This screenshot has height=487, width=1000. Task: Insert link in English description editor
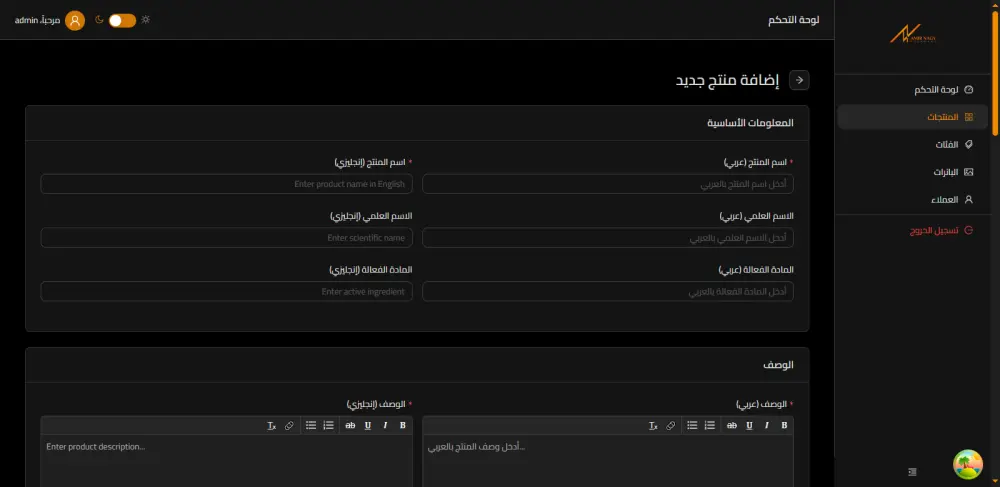tap(289, 426)
